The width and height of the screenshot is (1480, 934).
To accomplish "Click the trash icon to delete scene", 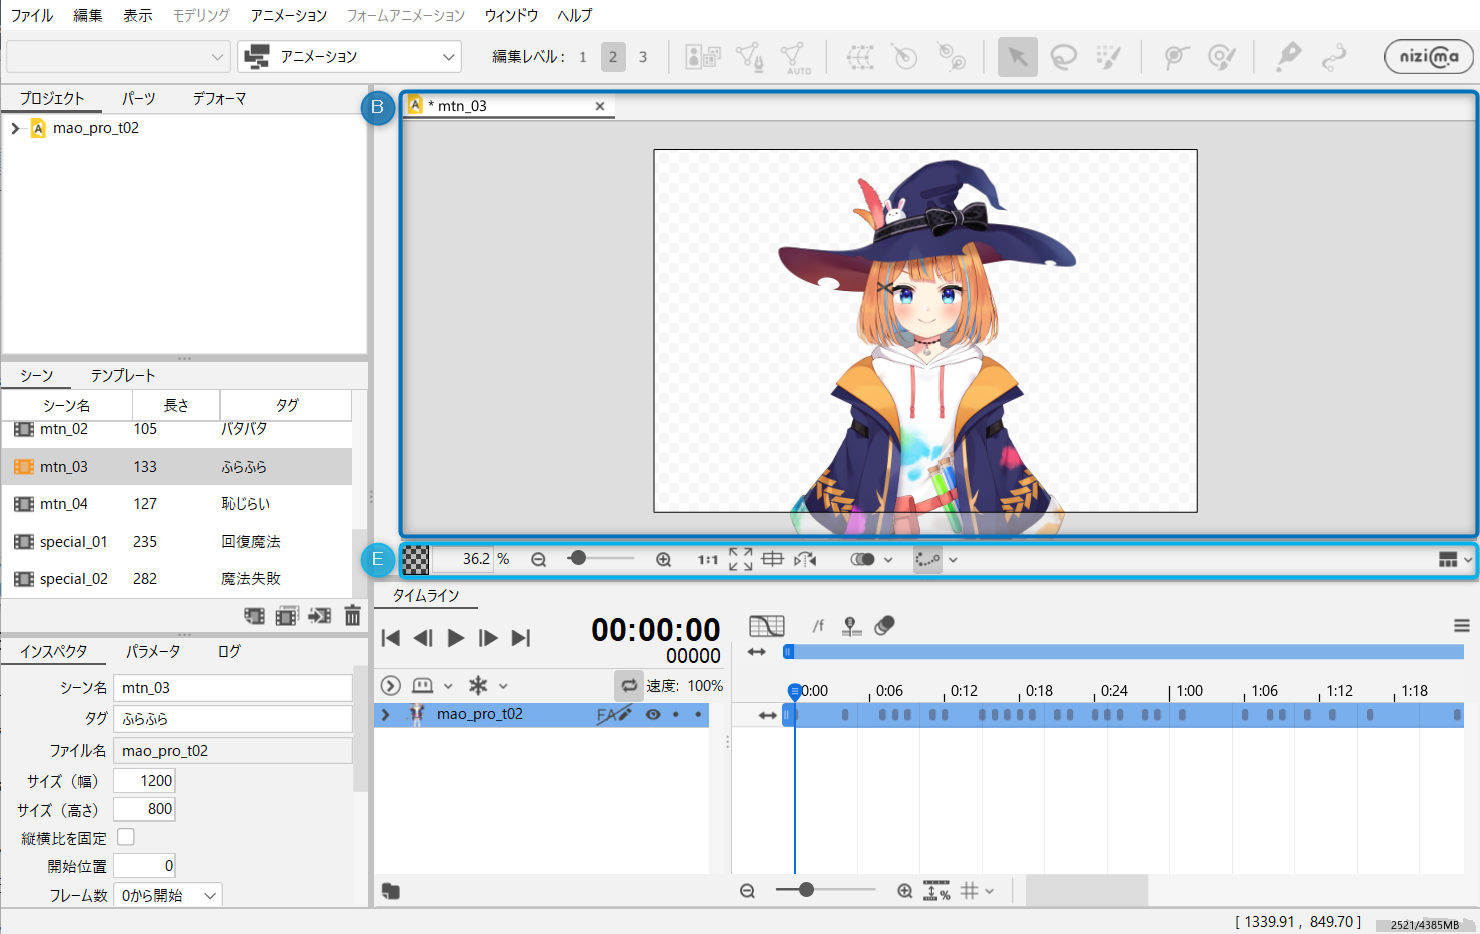I will click(352, 616).
